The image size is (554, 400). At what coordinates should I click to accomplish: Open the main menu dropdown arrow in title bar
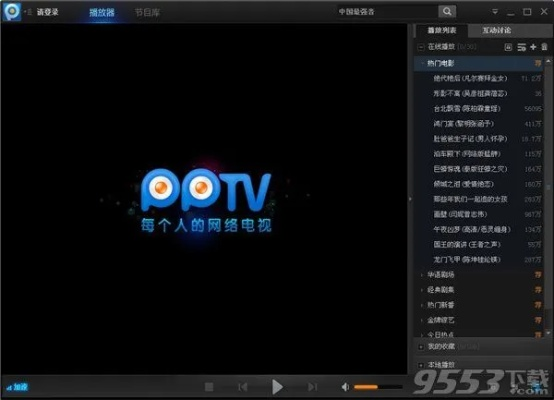click(x=495, y=12)
